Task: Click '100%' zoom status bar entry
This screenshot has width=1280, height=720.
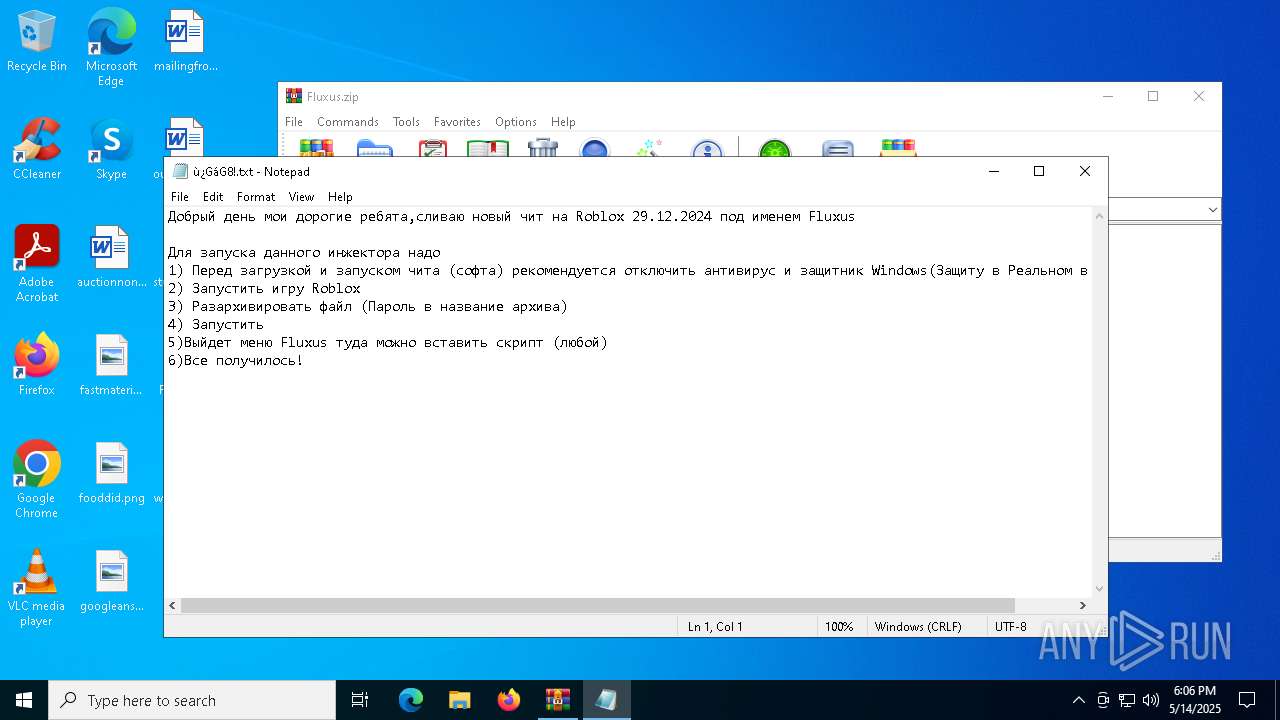Action: (x=839, y=627)
